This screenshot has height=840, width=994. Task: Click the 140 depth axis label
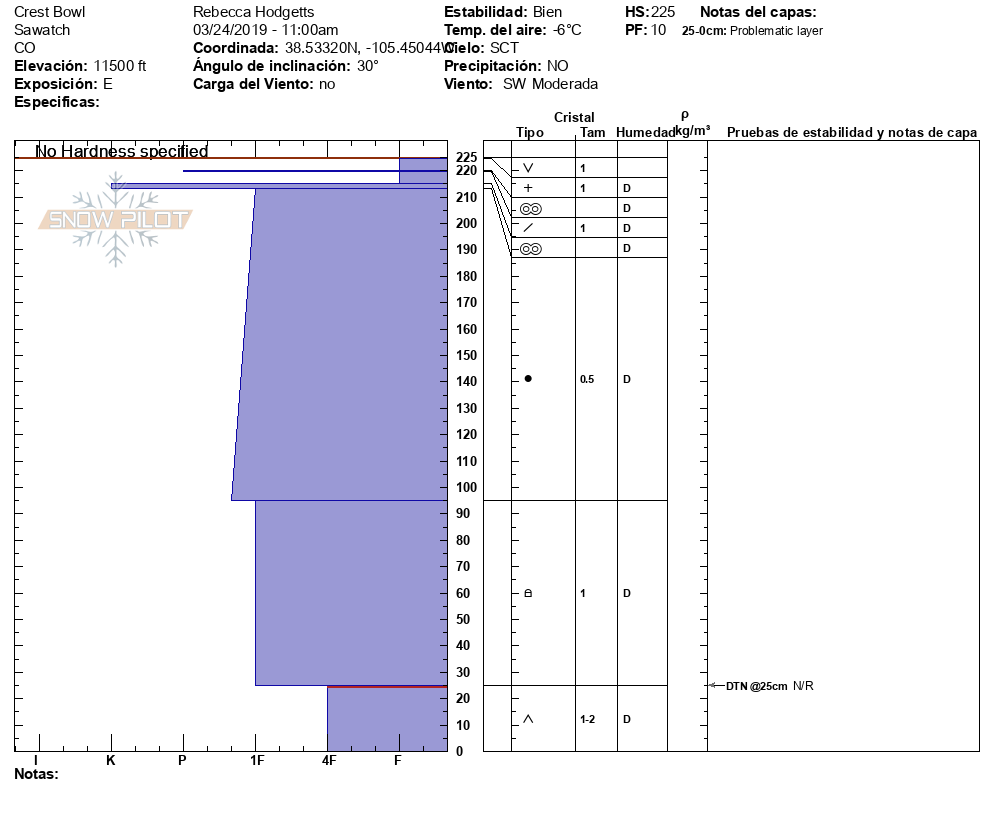coord(467,381)
